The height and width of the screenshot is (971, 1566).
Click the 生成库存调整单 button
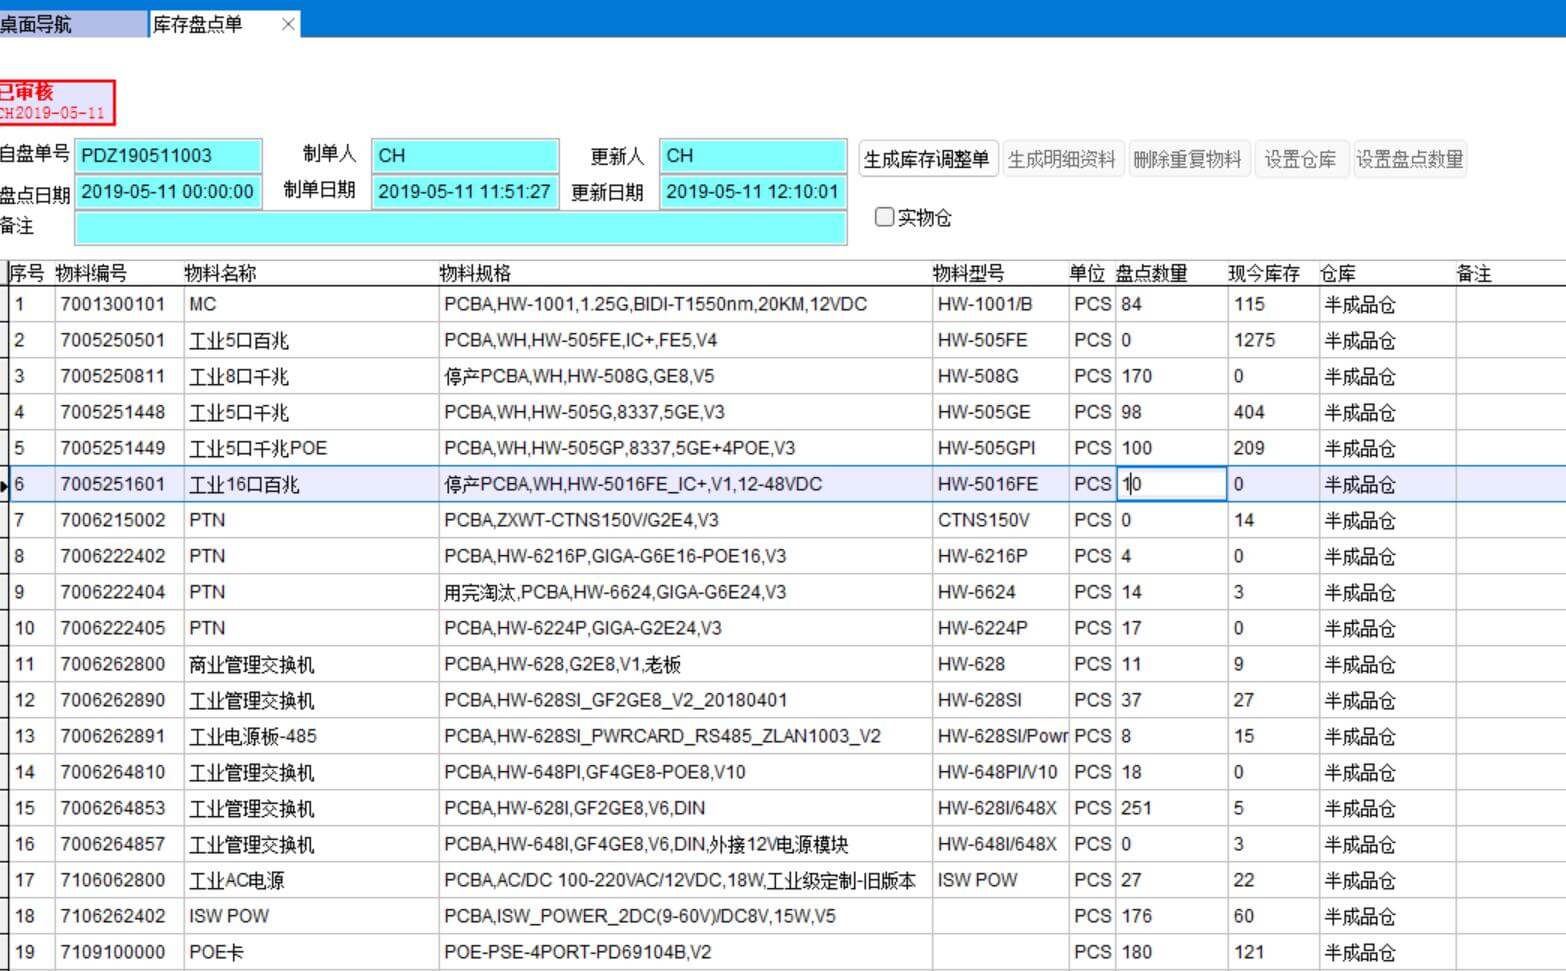click(x=927, y=159)
